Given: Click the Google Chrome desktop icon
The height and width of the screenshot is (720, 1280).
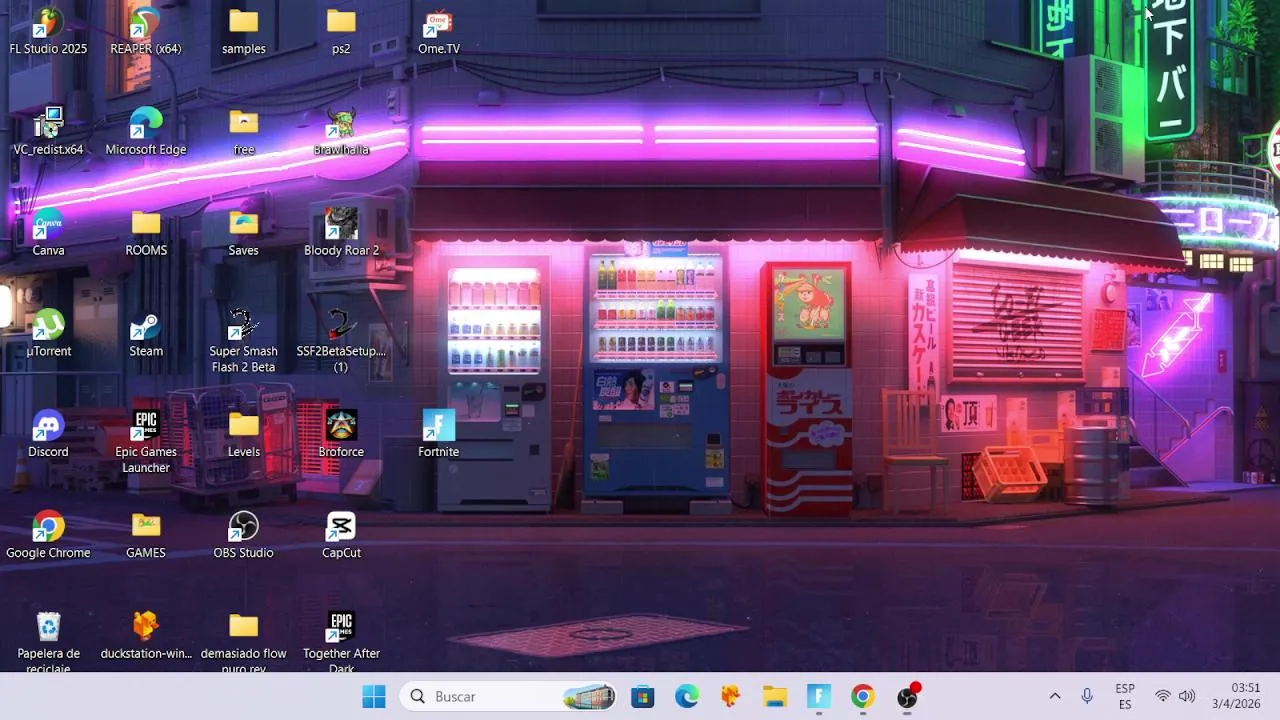Looking at the screenshot, I should coord(48,535).
